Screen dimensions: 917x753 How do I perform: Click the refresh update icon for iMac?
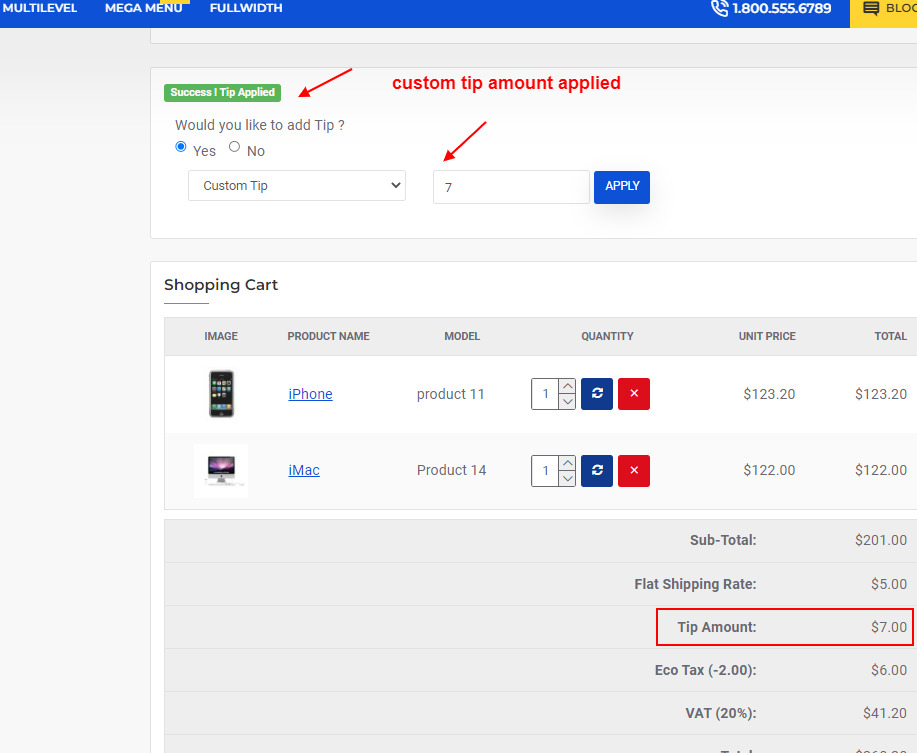[x=596, y=470]
